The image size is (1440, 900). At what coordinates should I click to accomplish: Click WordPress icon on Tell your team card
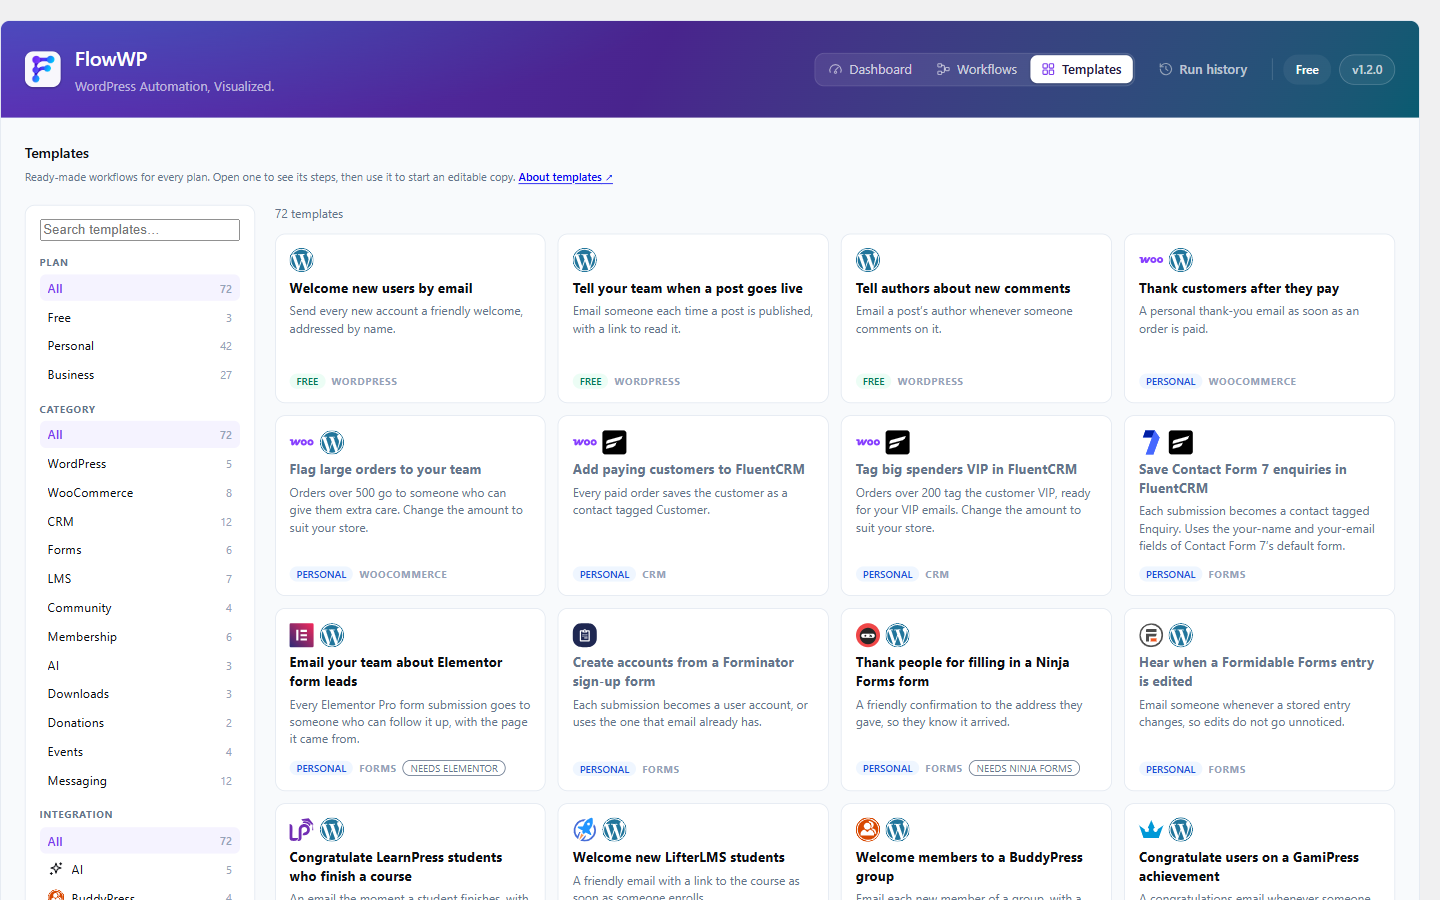pyautogui.click(x=585, y=260)
